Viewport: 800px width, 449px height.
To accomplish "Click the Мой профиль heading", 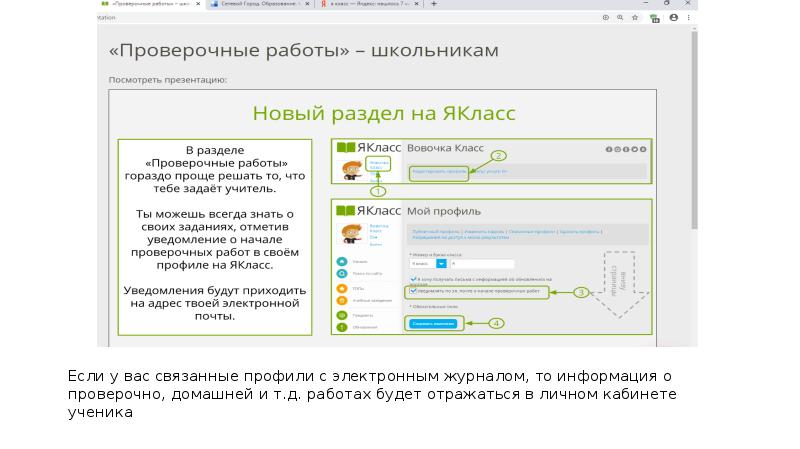I will pyautogui.click(x=444, y=211).
